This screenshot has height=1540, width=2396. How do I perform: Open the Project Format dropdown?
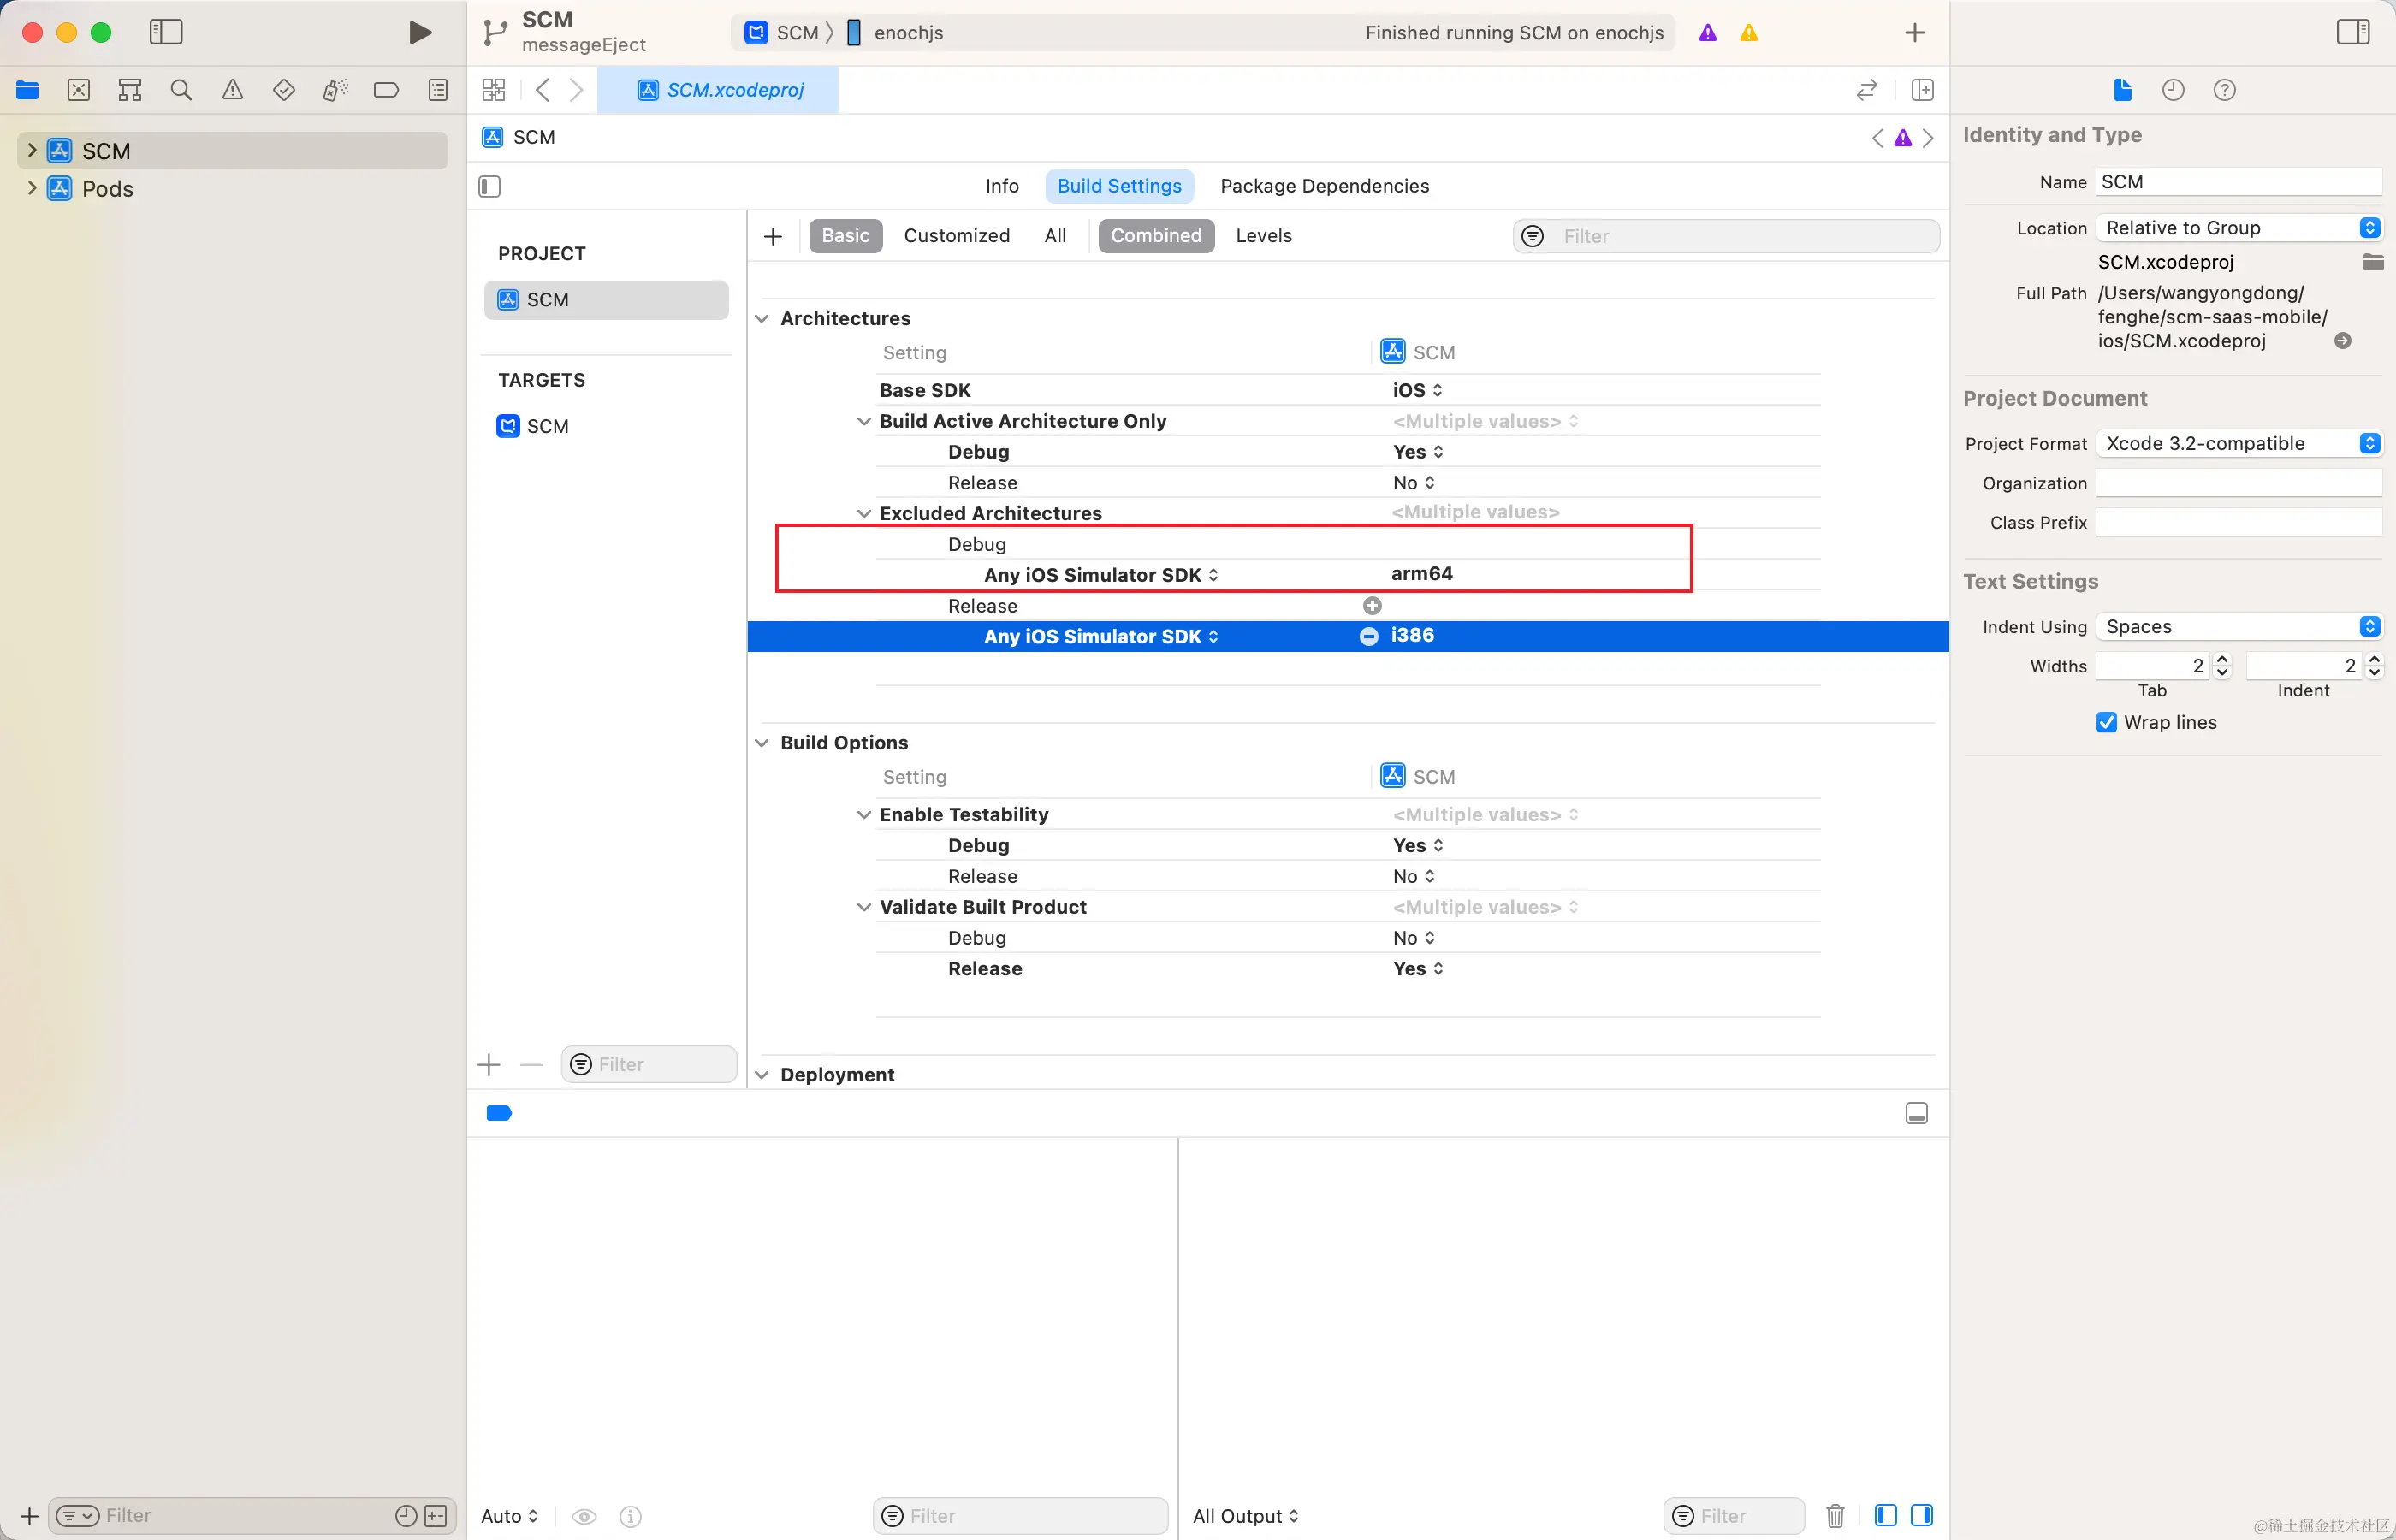tap(2238, 443)
